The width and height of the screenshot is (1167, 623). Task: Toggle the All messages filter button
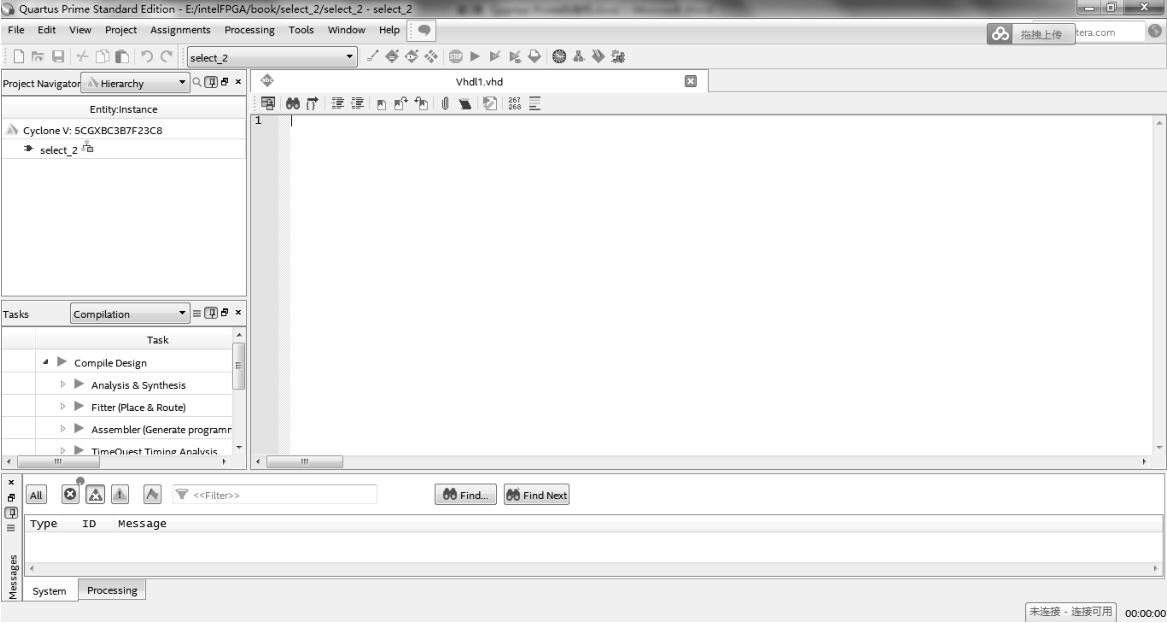point(36,495)
